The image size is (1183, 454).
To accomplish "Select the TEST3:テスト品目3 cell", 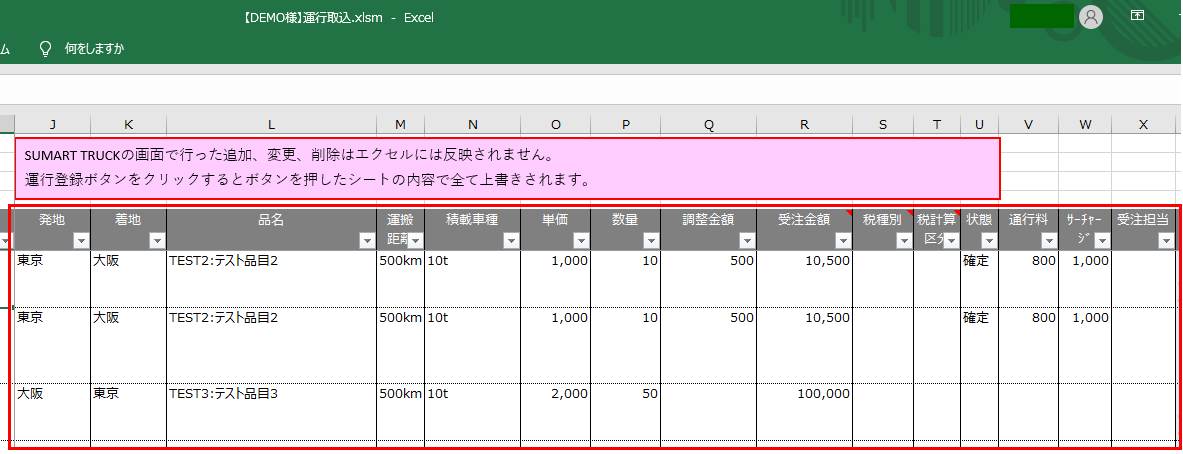I will [x=270, y=394].
